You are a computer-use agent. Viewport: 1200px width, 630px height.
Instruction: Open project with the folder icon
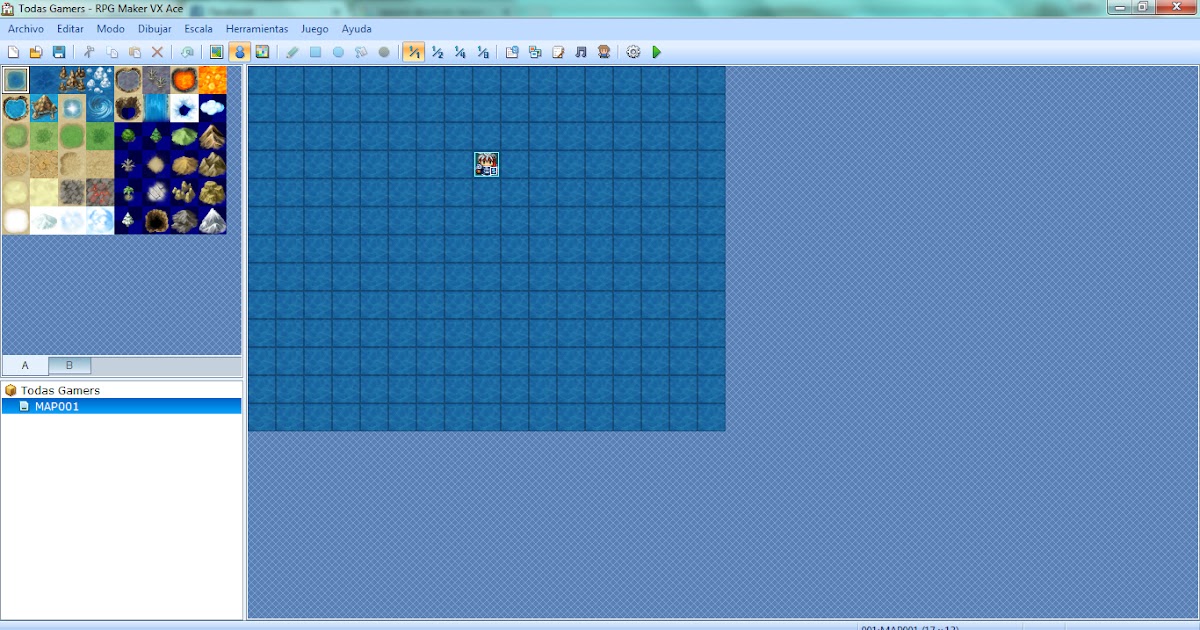36,52
